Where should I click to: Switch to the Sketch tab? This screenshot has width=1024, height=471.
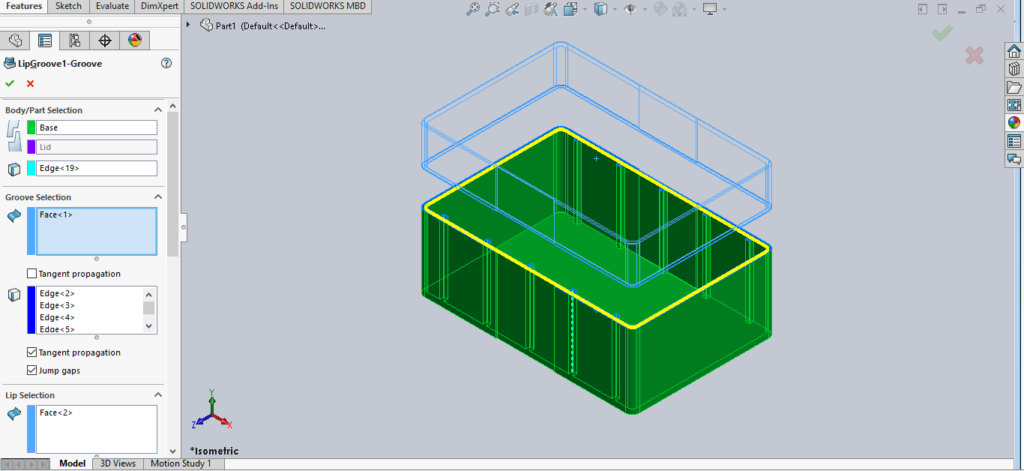pyautogui.click(x=68, y=7)
